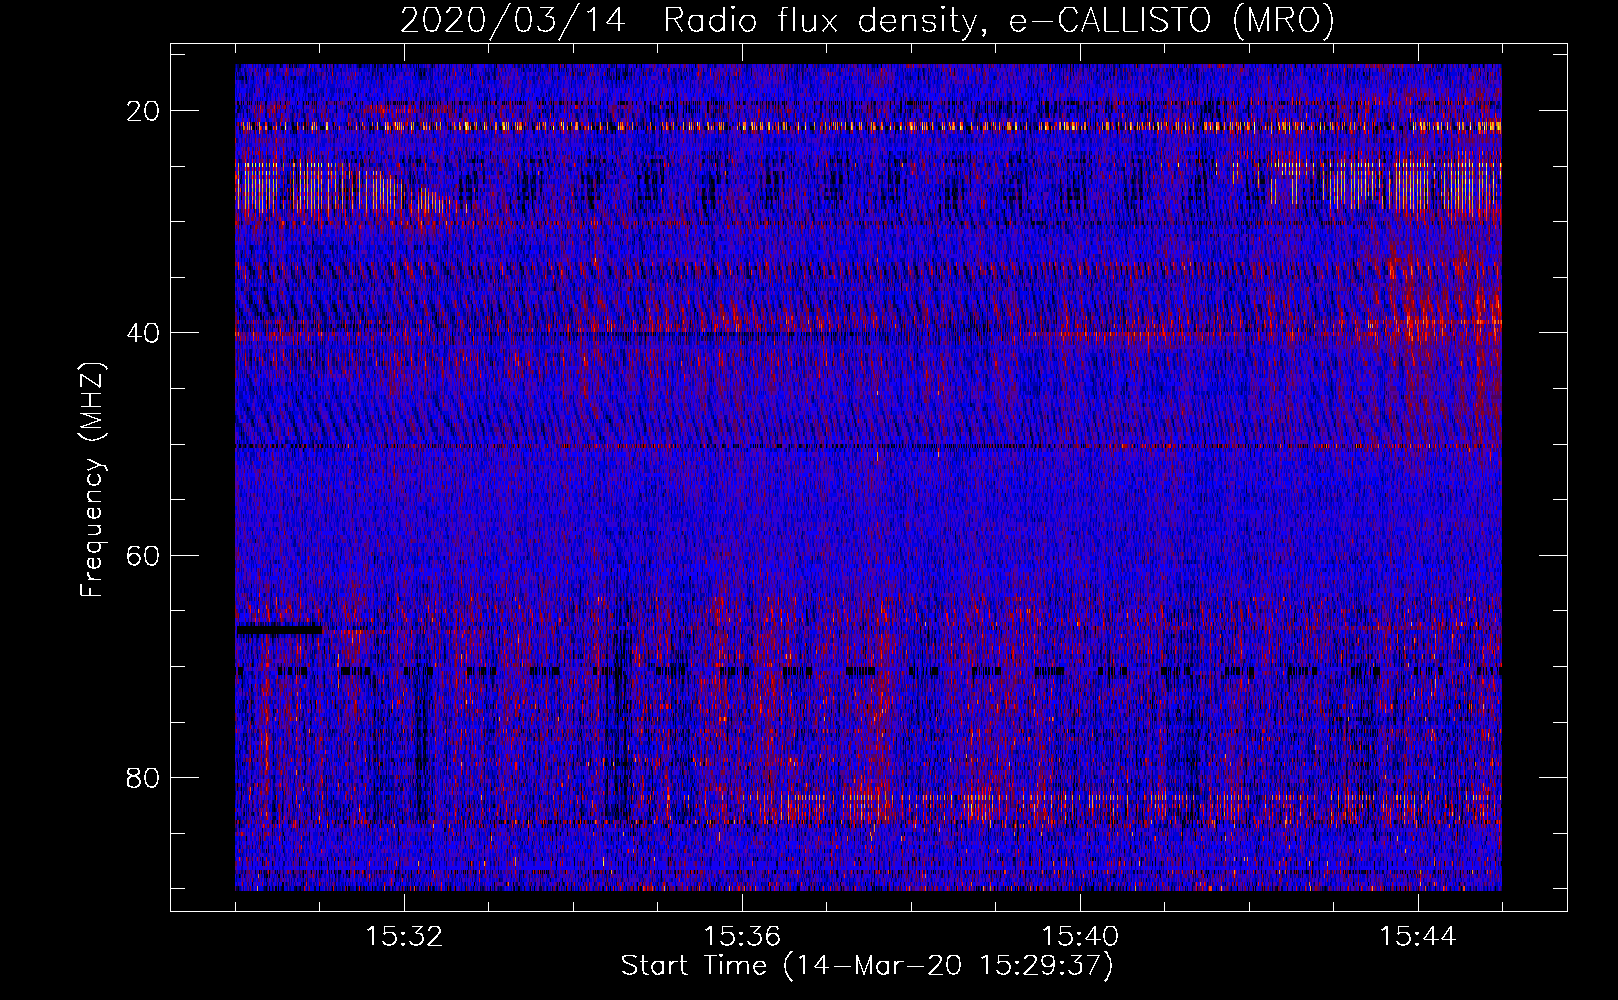The width and height of the screenshot is (1618, 1000).
Task: Click the time tick label "15:44"
Action: pos(1418,937)
